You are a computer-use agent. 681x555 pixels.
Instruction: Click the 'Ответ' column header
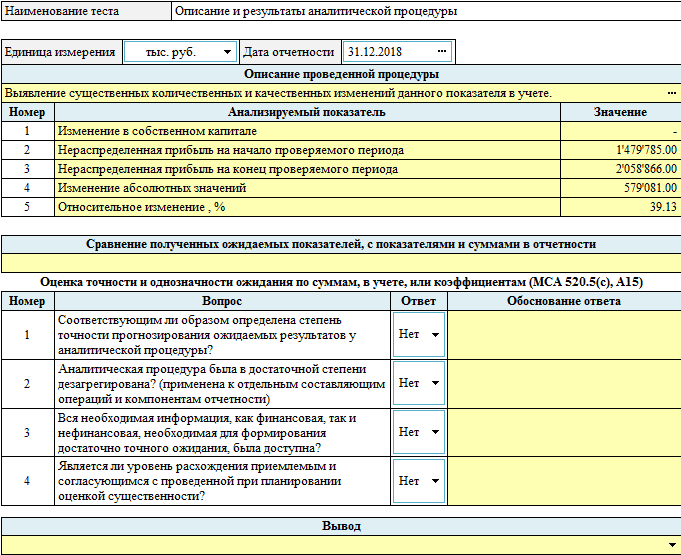click(x=418, y=301)
